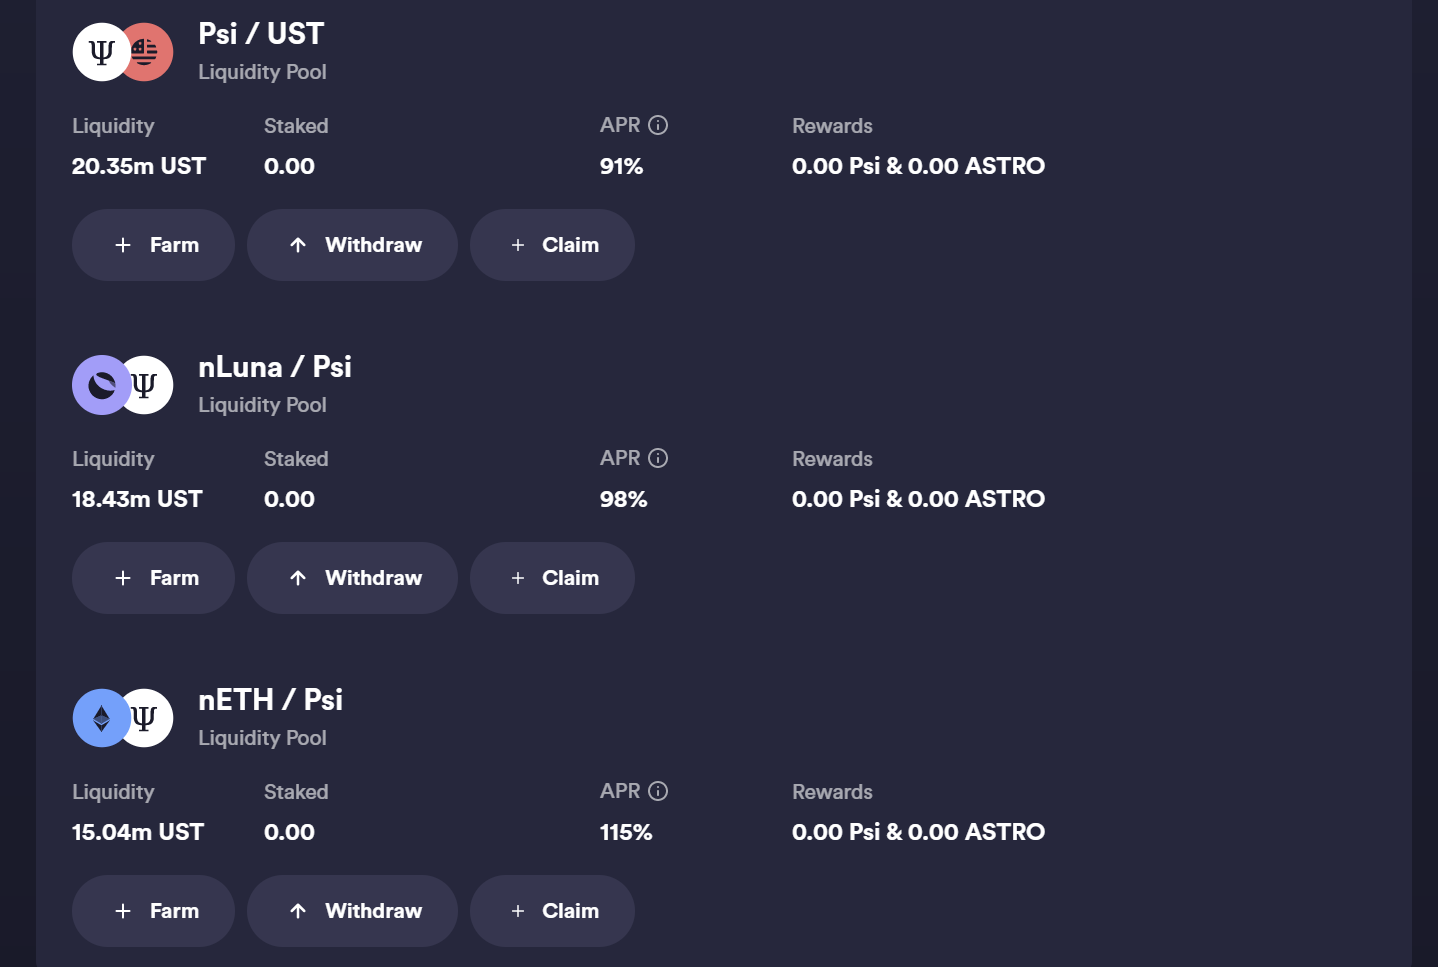This screenshot has height=967, width=1438.
Task: Farm the nLuna / Psi pool
Action: click(x=153, y=578)
